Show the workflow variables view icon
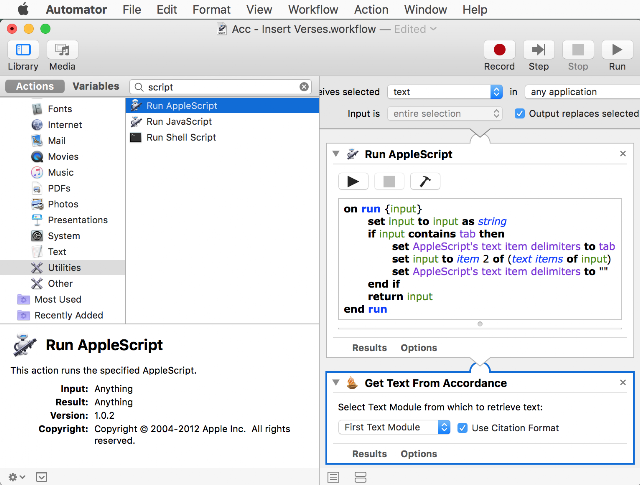The height and width of the screenshot is (485, 640). pyautogui.click(x=360, y=477)
